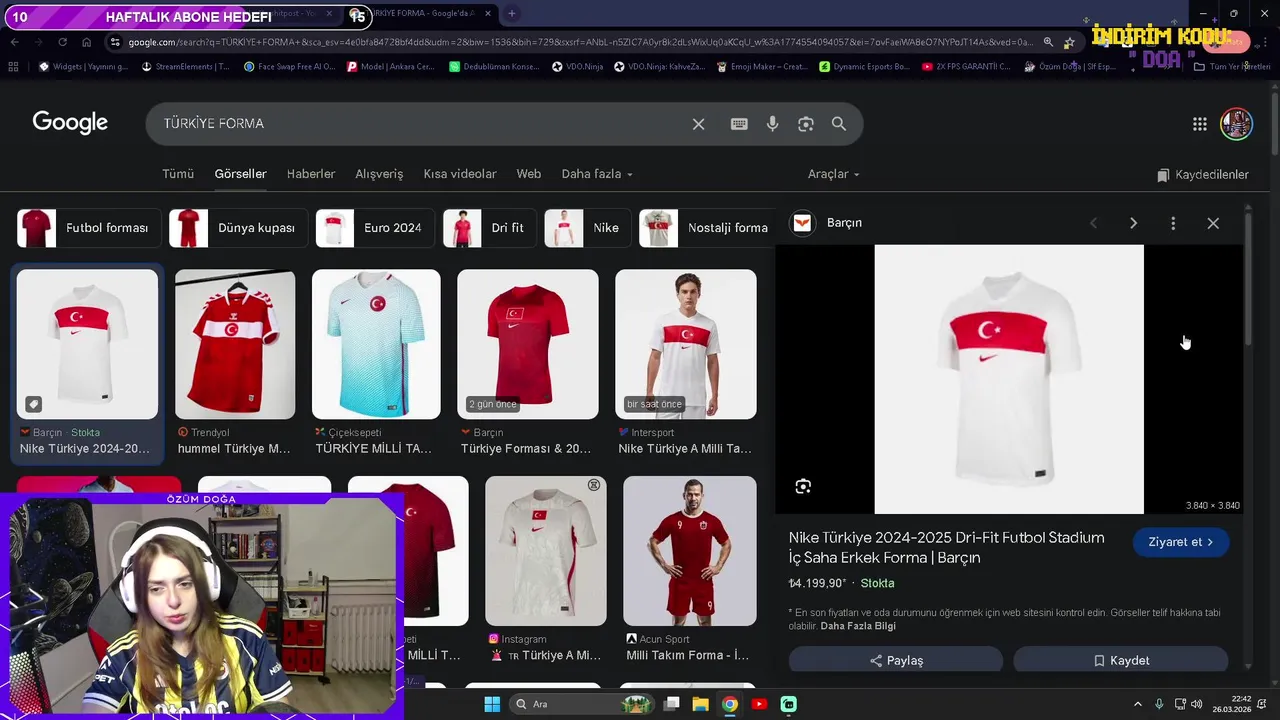The height and width of the screenshot is (720, 1280).
Task: Filter by Nike chip
Action: 586,228
